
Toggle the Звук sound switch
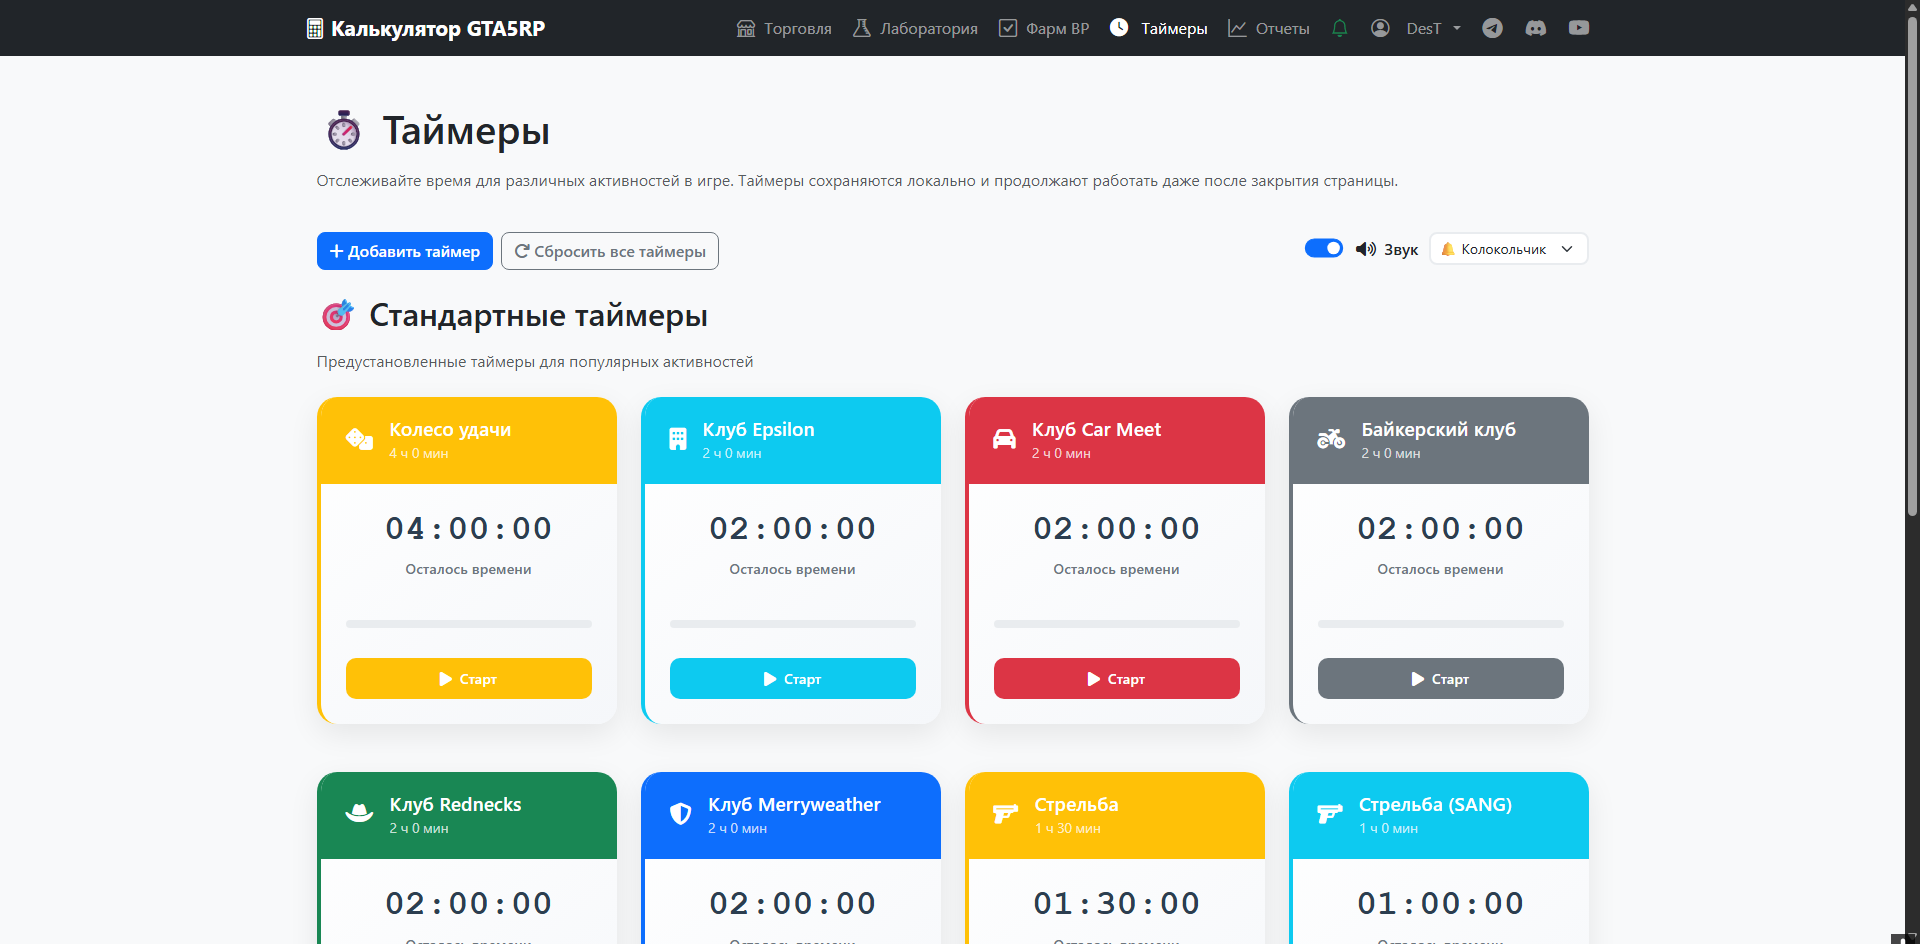(x=1324, y=248)
